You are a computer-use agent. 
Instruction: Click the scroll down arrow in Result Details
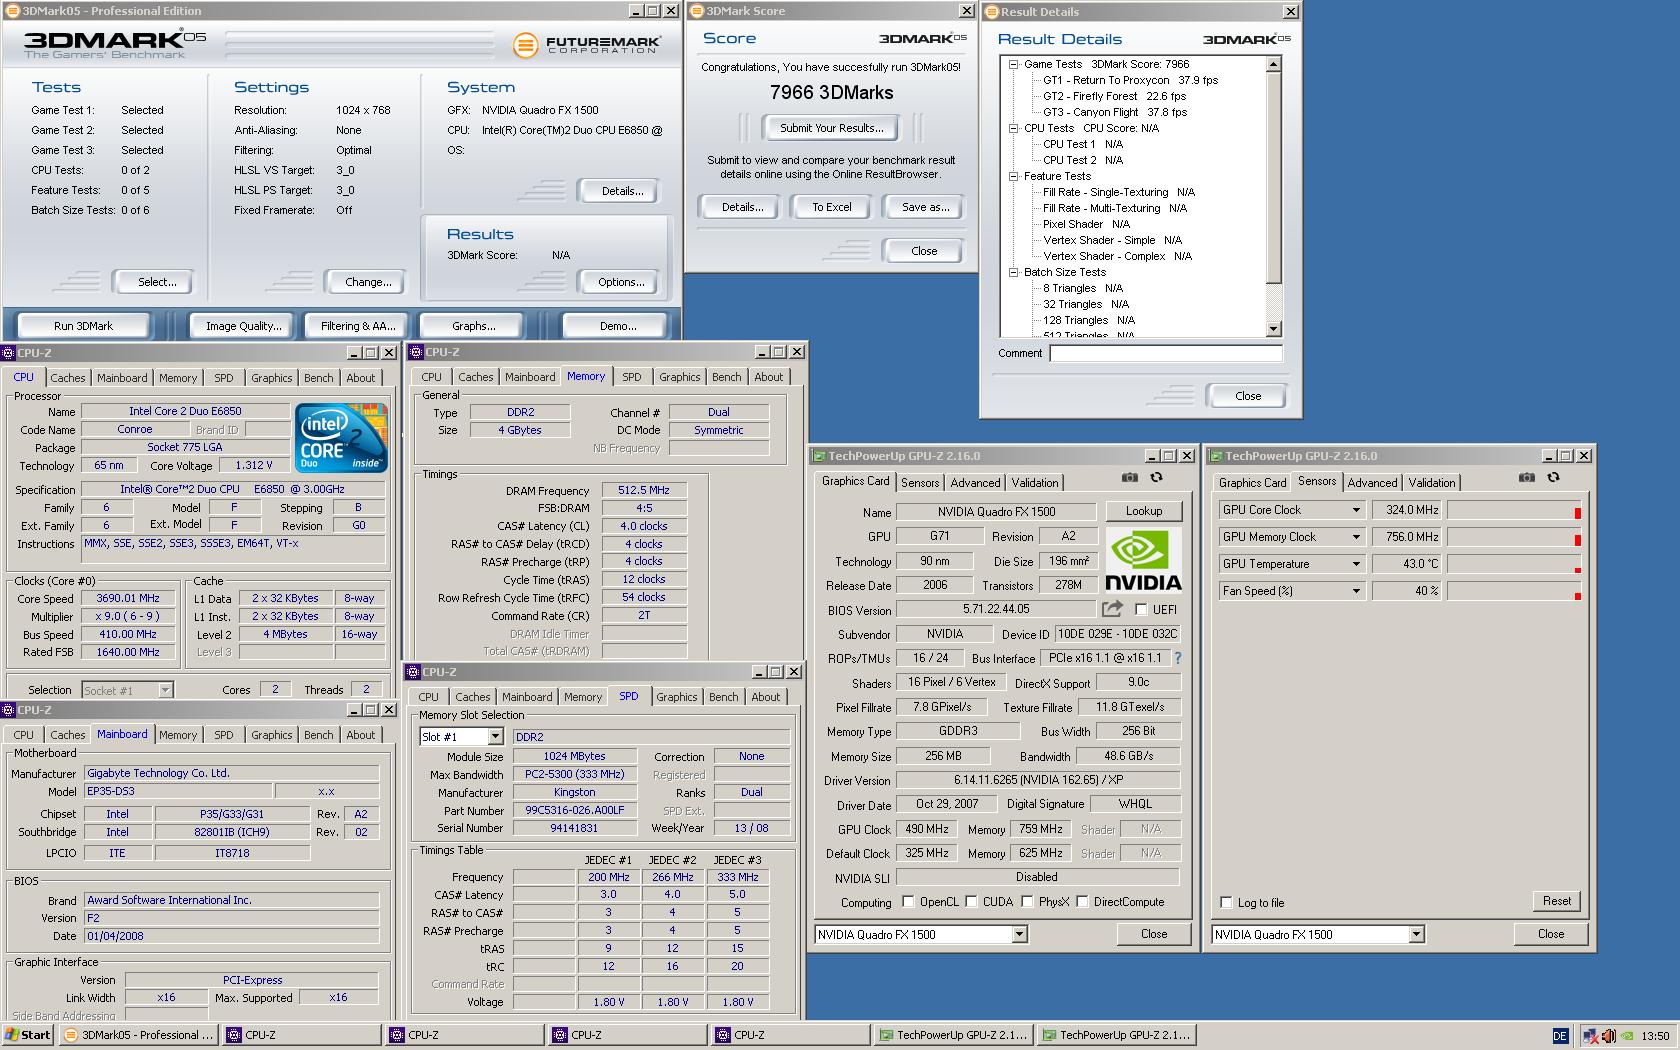(x=1273, y=329)
